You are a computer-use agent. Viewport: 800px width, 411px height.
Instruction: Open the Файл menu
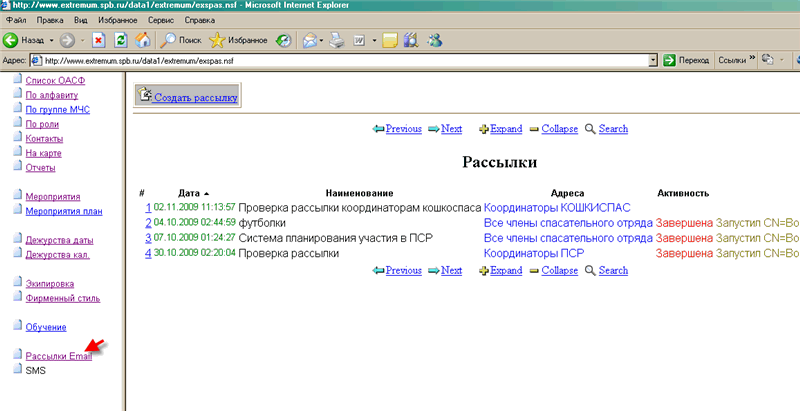16,20
